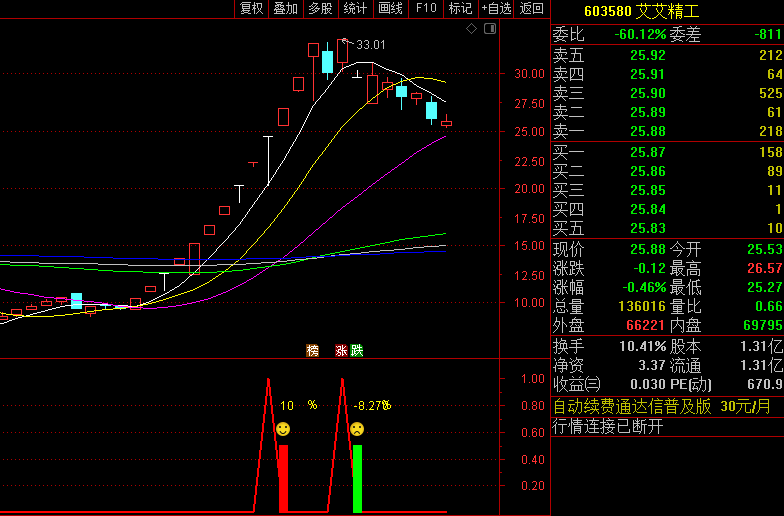The height and width of the screenshot is (516, 784).
Task: Toggle the side panel layout icon
Action: [490, 29]
